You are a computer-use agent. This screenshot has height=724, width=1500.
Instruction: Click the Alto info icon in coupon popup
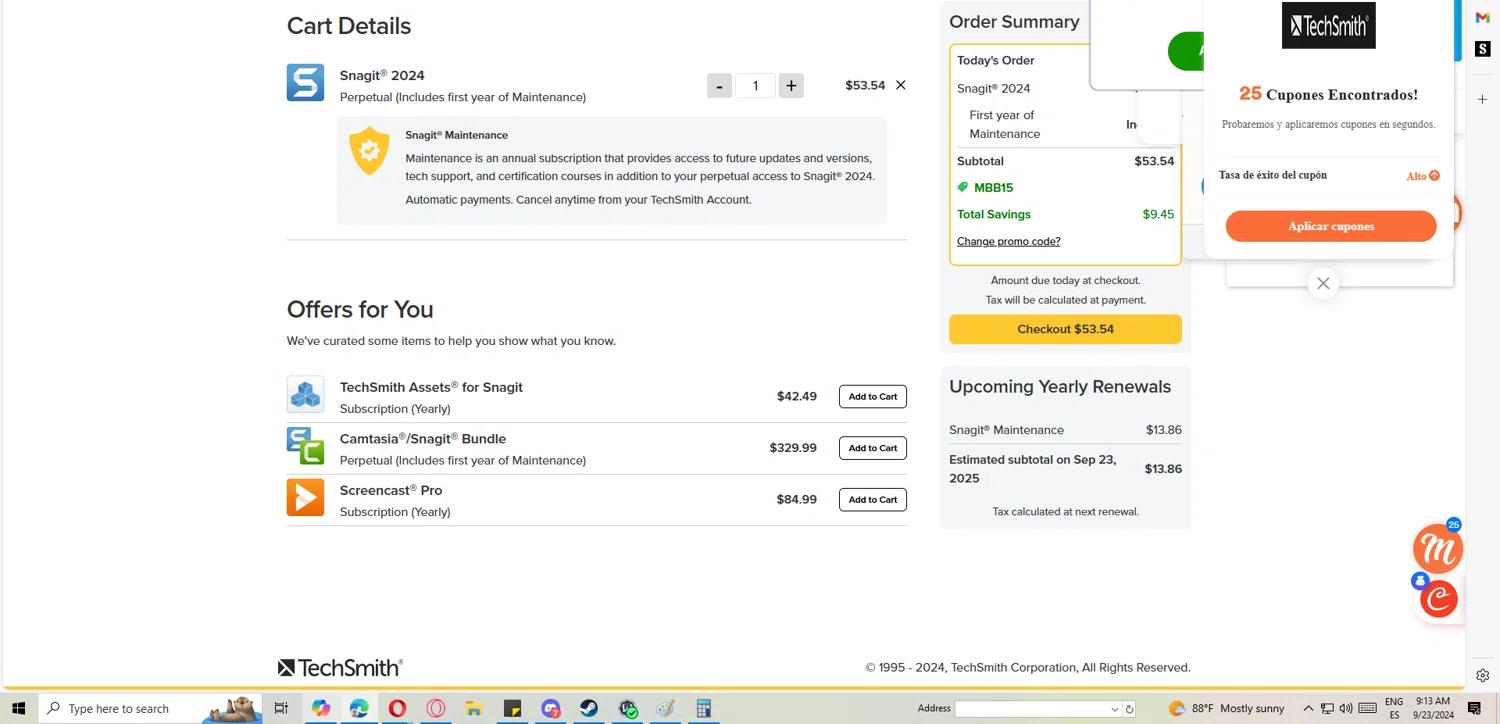(1434, 176)
